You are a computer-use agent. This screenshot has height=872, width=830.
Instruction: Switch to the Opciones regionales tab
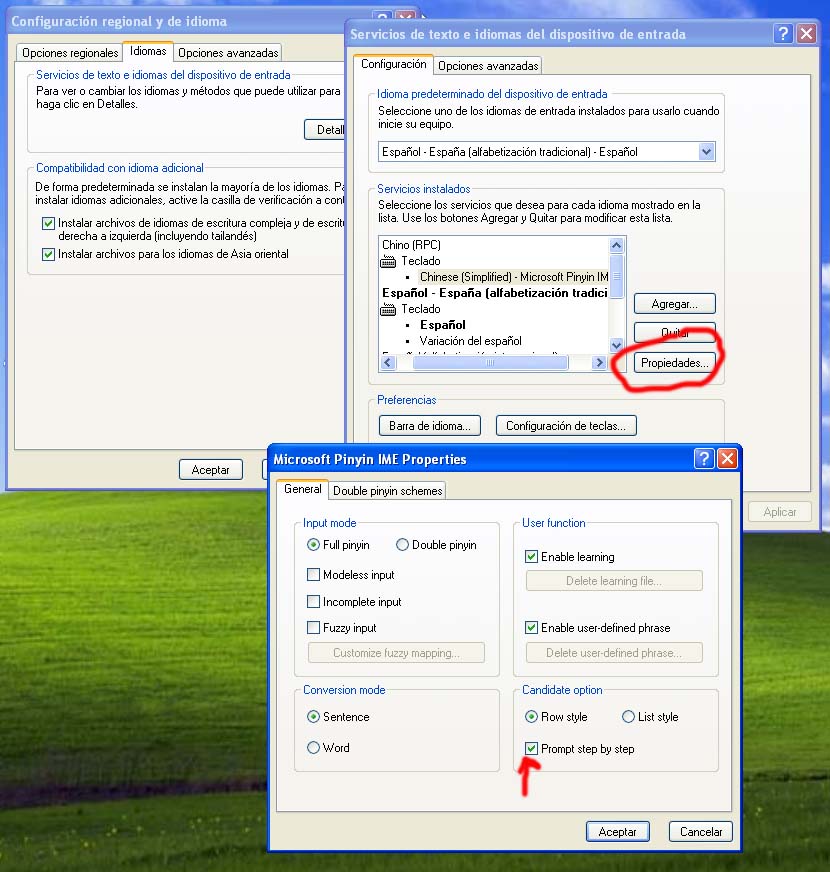tap(70, 53)
